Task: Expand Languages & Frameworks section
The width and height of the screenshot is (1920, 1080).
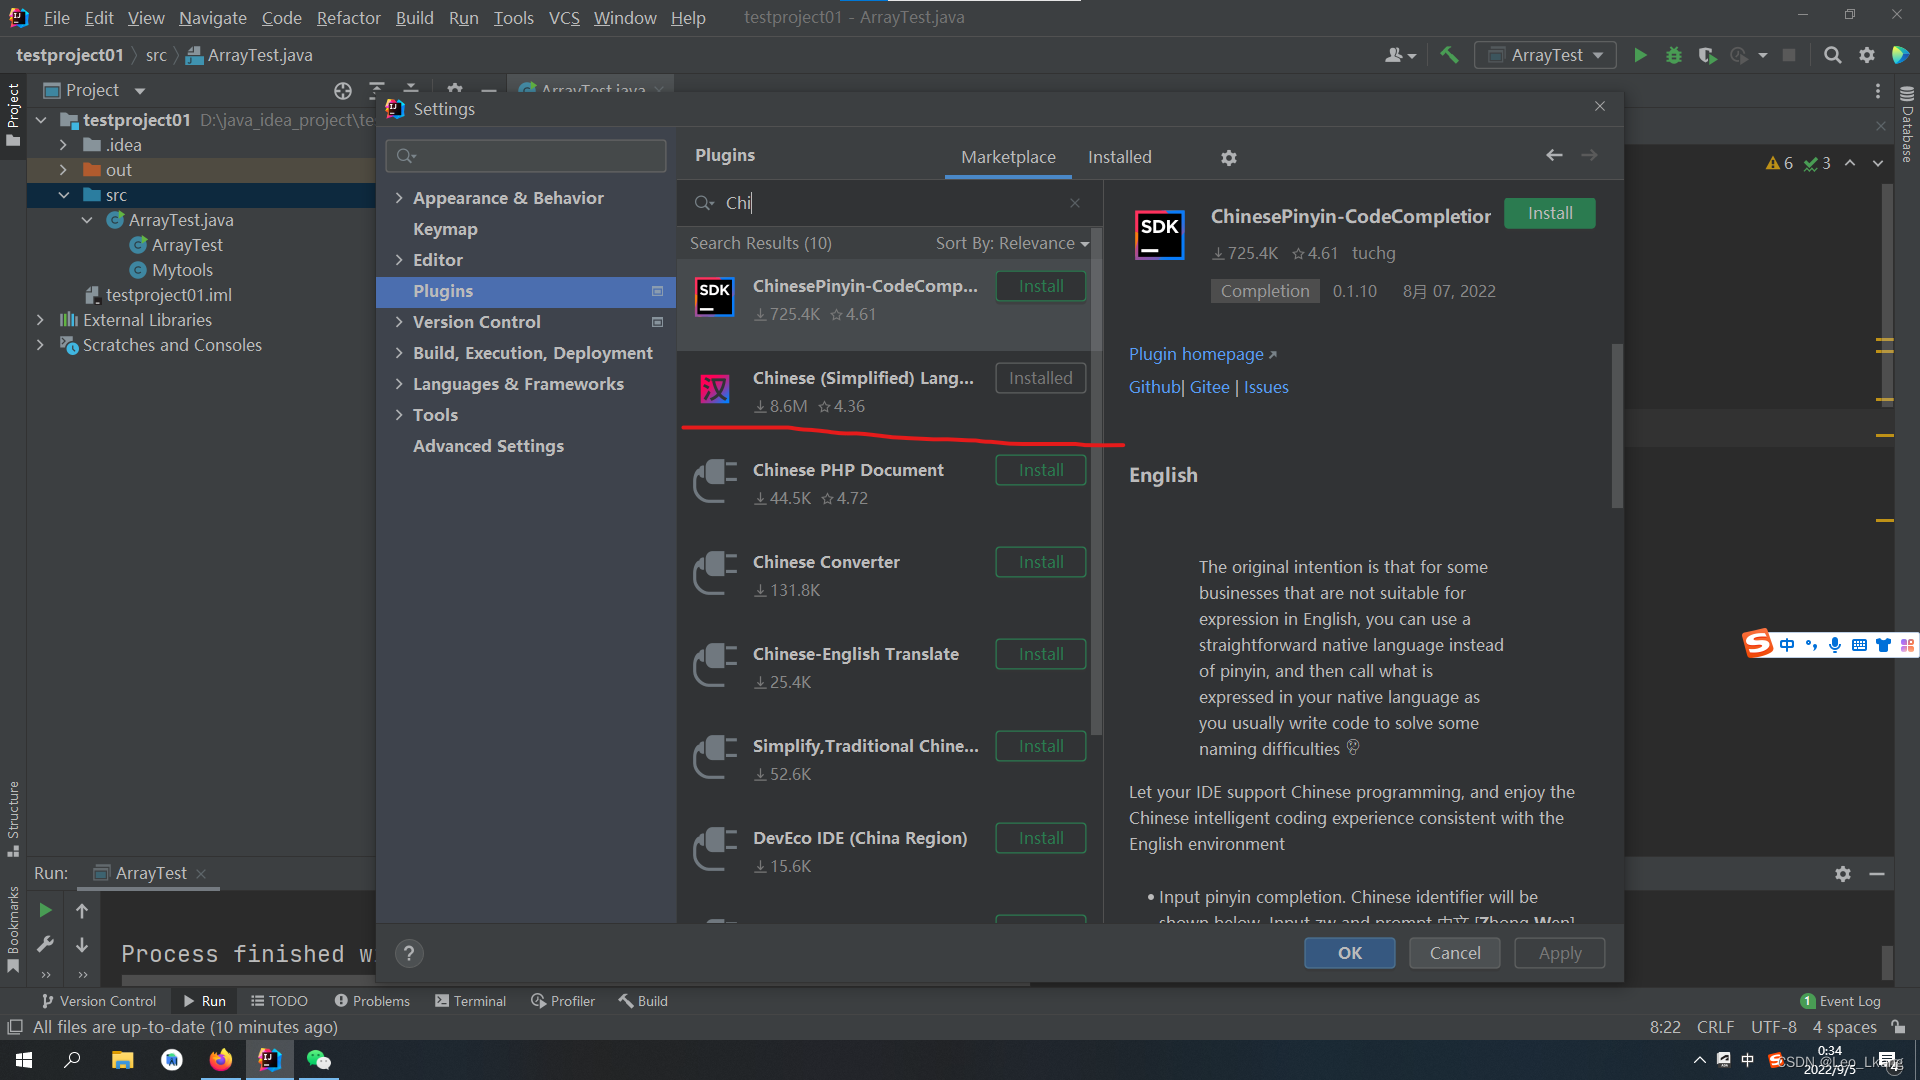Action: click(399, 384)
